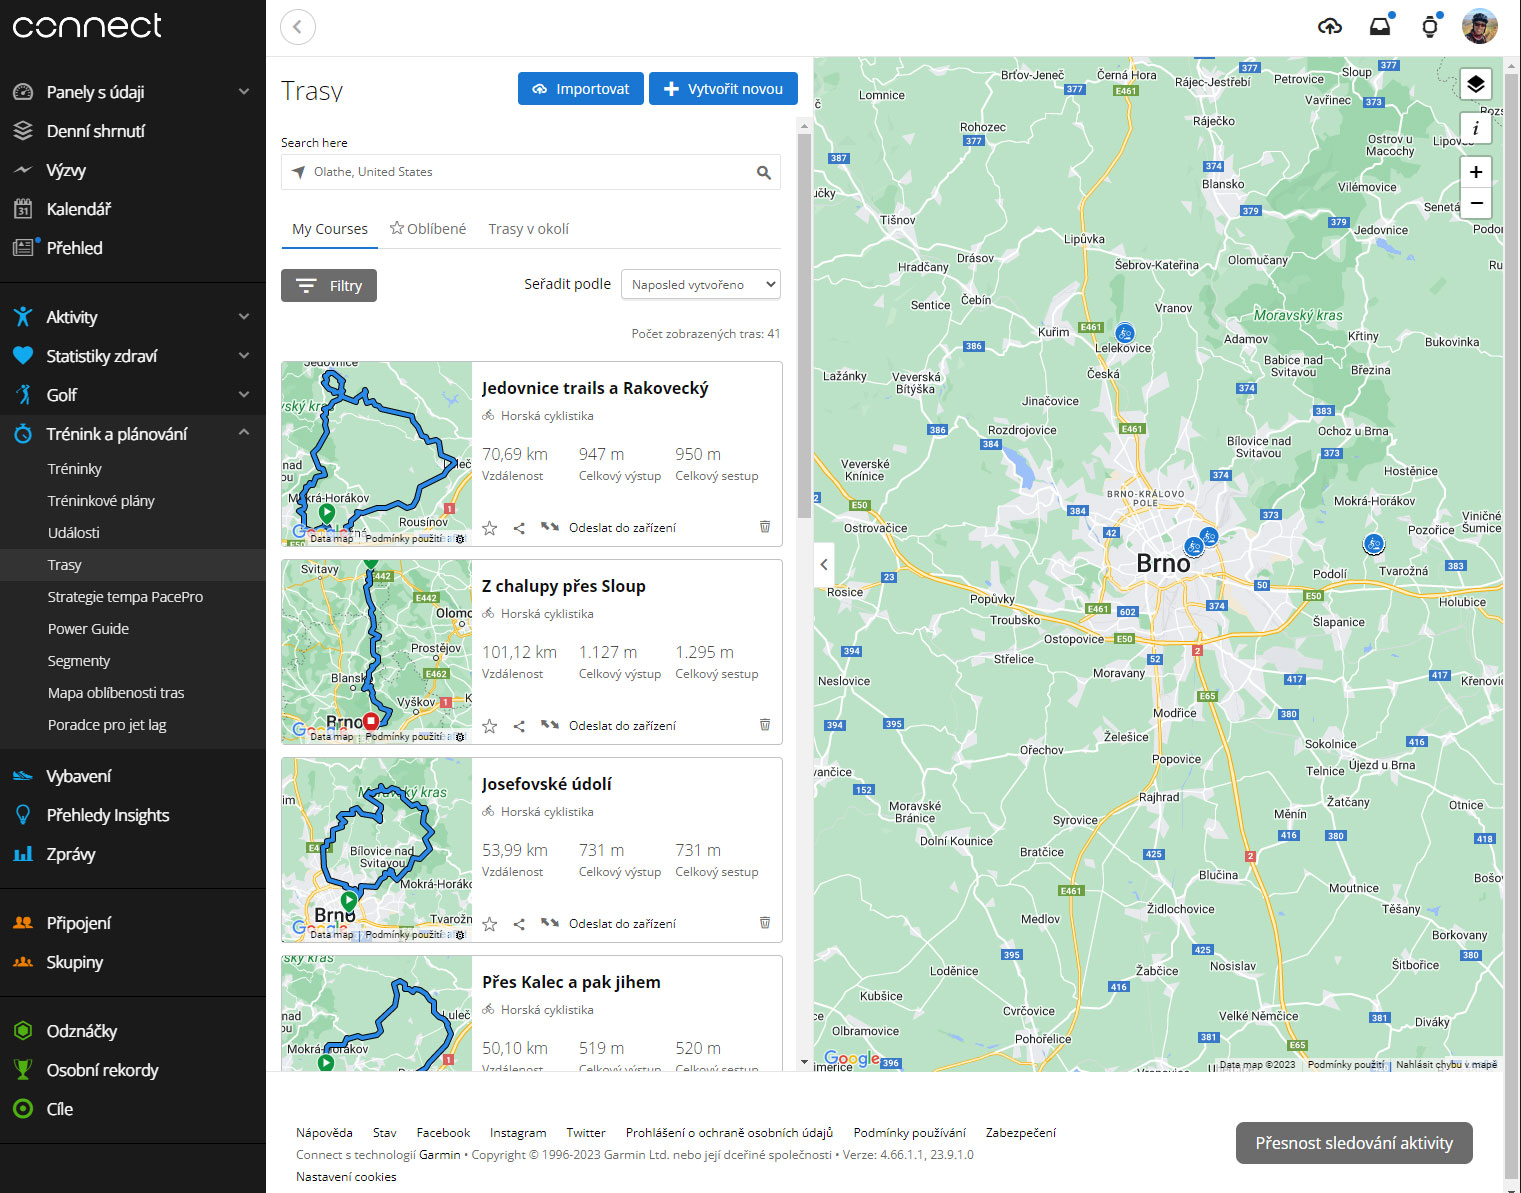Star the Josefovské údolí course
The image size is (1521, 1193).
(x=490, y=924)
